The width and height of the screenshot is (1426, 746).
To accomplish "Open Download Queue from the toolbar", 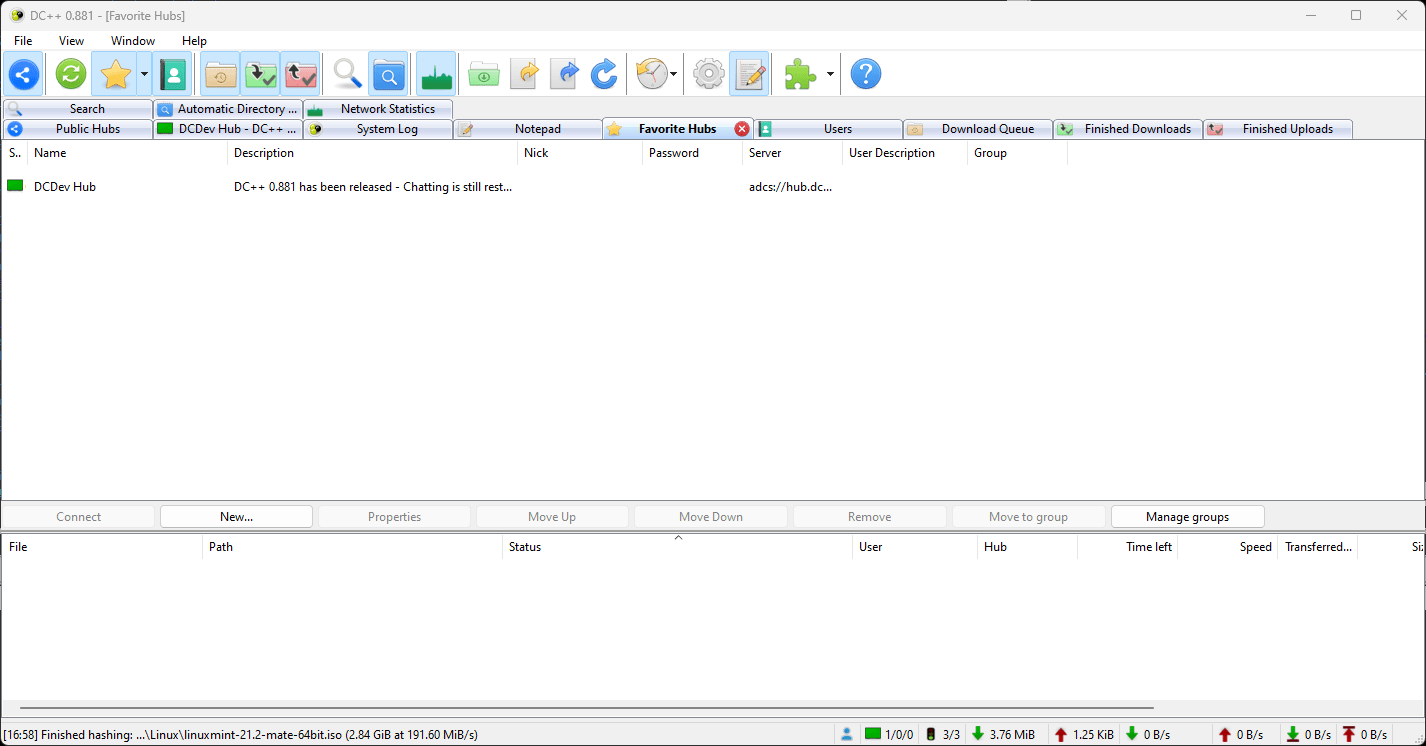I will 220,74.
